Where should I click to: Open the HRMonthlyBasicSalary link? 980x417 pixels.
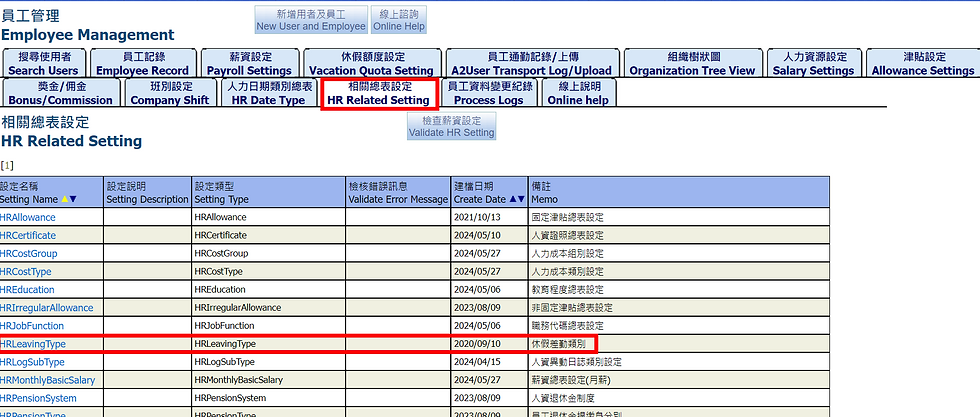click(x=48, y=380)
